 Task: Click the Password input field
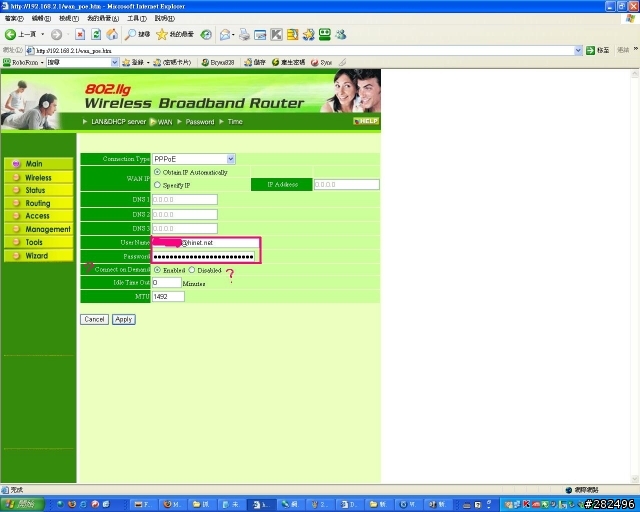(204, 256)
